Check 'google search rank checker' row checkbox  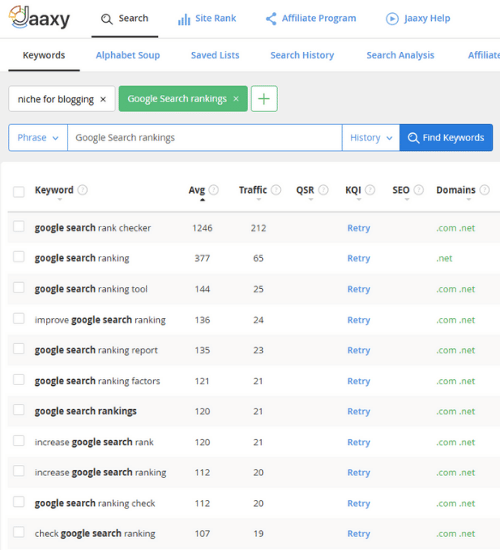(19, 226)
